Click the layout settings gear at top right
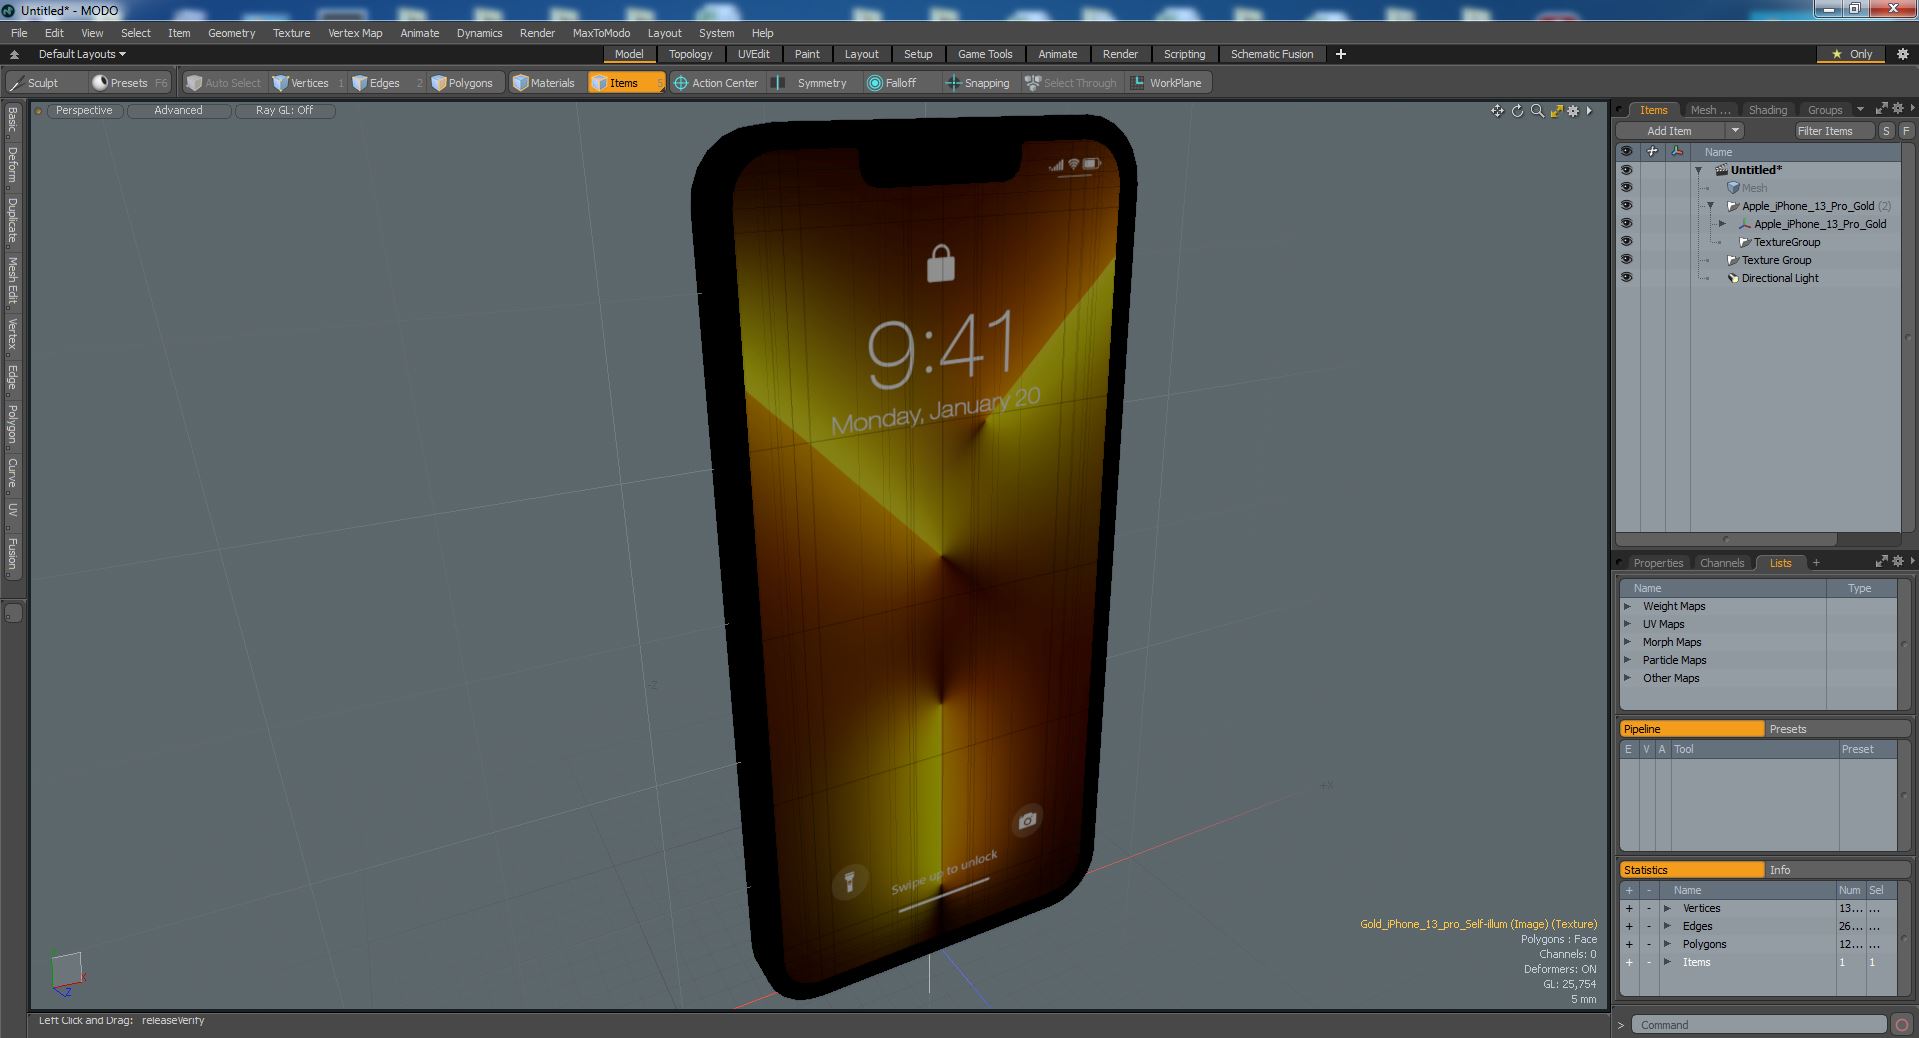Screen dimensions: 1919x1038 pos(1903,54)
